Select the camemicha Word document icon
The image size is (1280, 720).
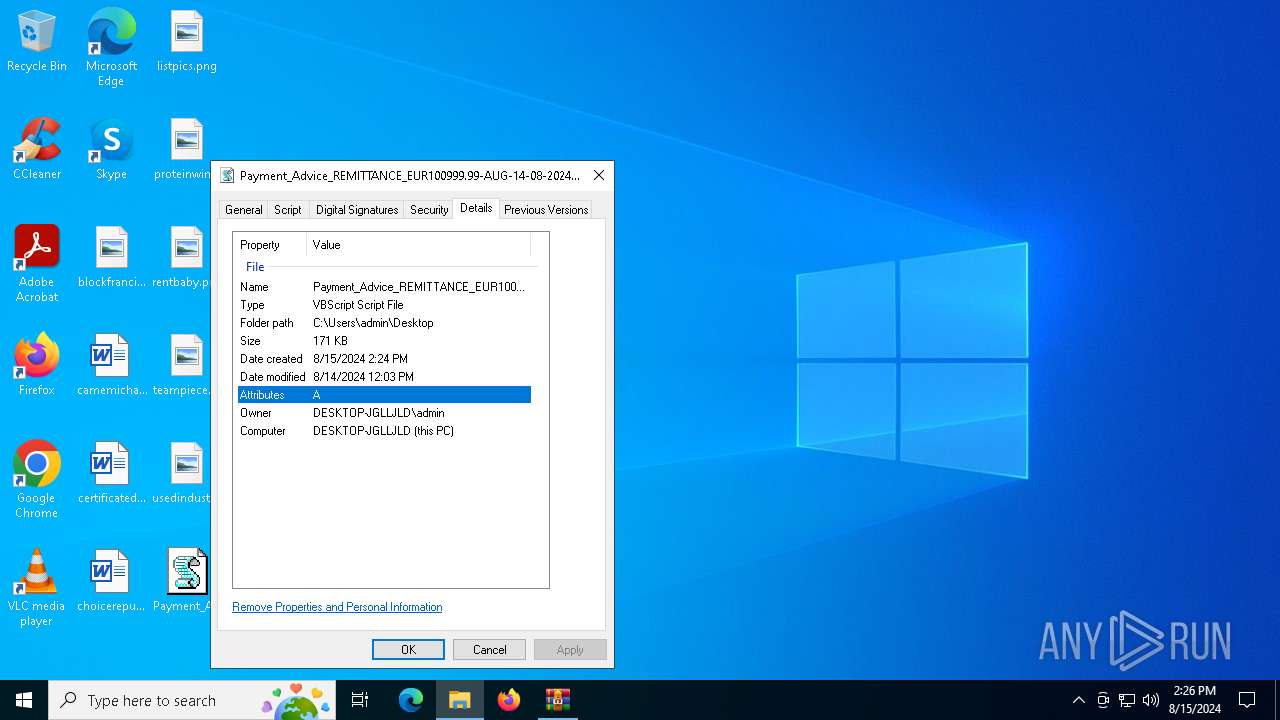point(111,365)
